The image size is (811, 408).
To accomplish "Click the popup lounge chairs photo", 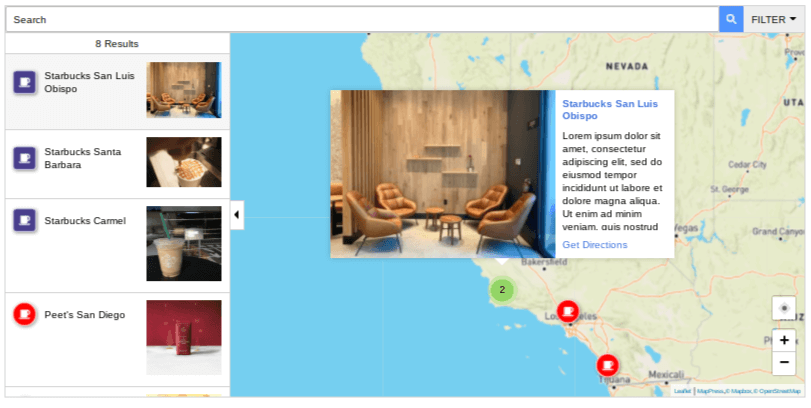I will 443,174.
